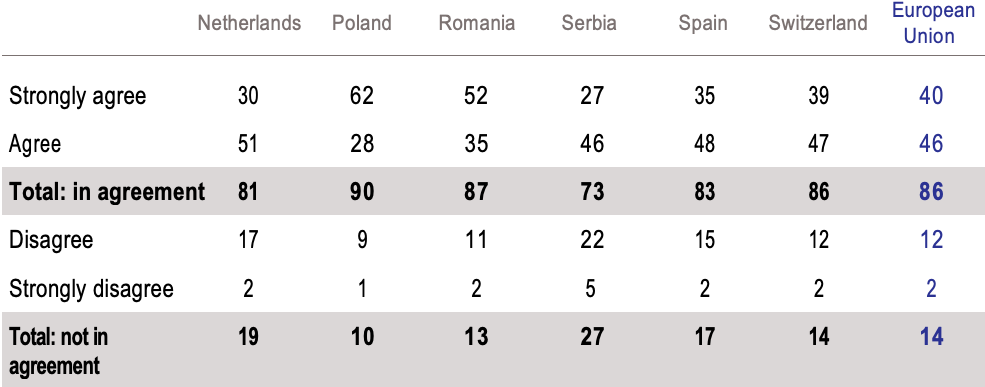Click the Romania column header

(x=477, y=23)
